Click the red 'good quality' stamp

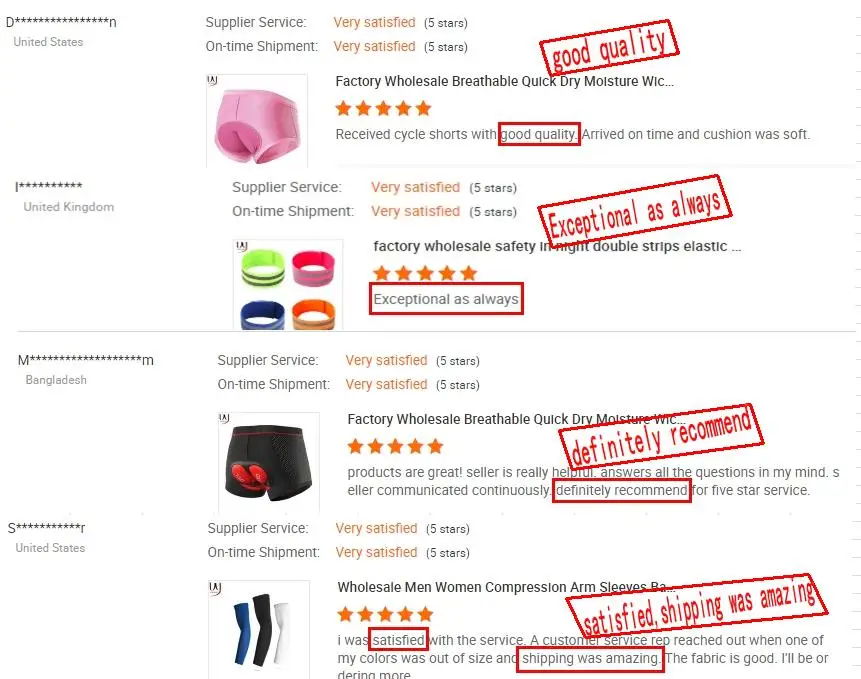pos(610,48)
